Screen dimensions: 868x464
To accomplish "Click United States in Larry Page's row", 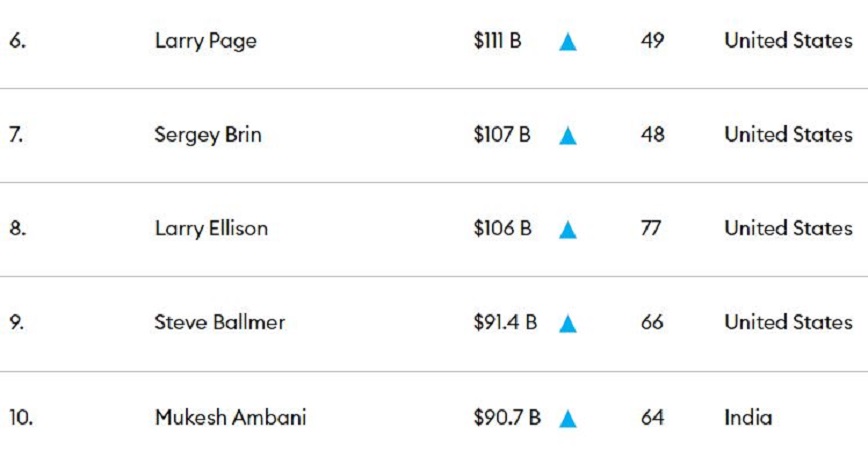I will pyautogui.click(x=788, y=42).
